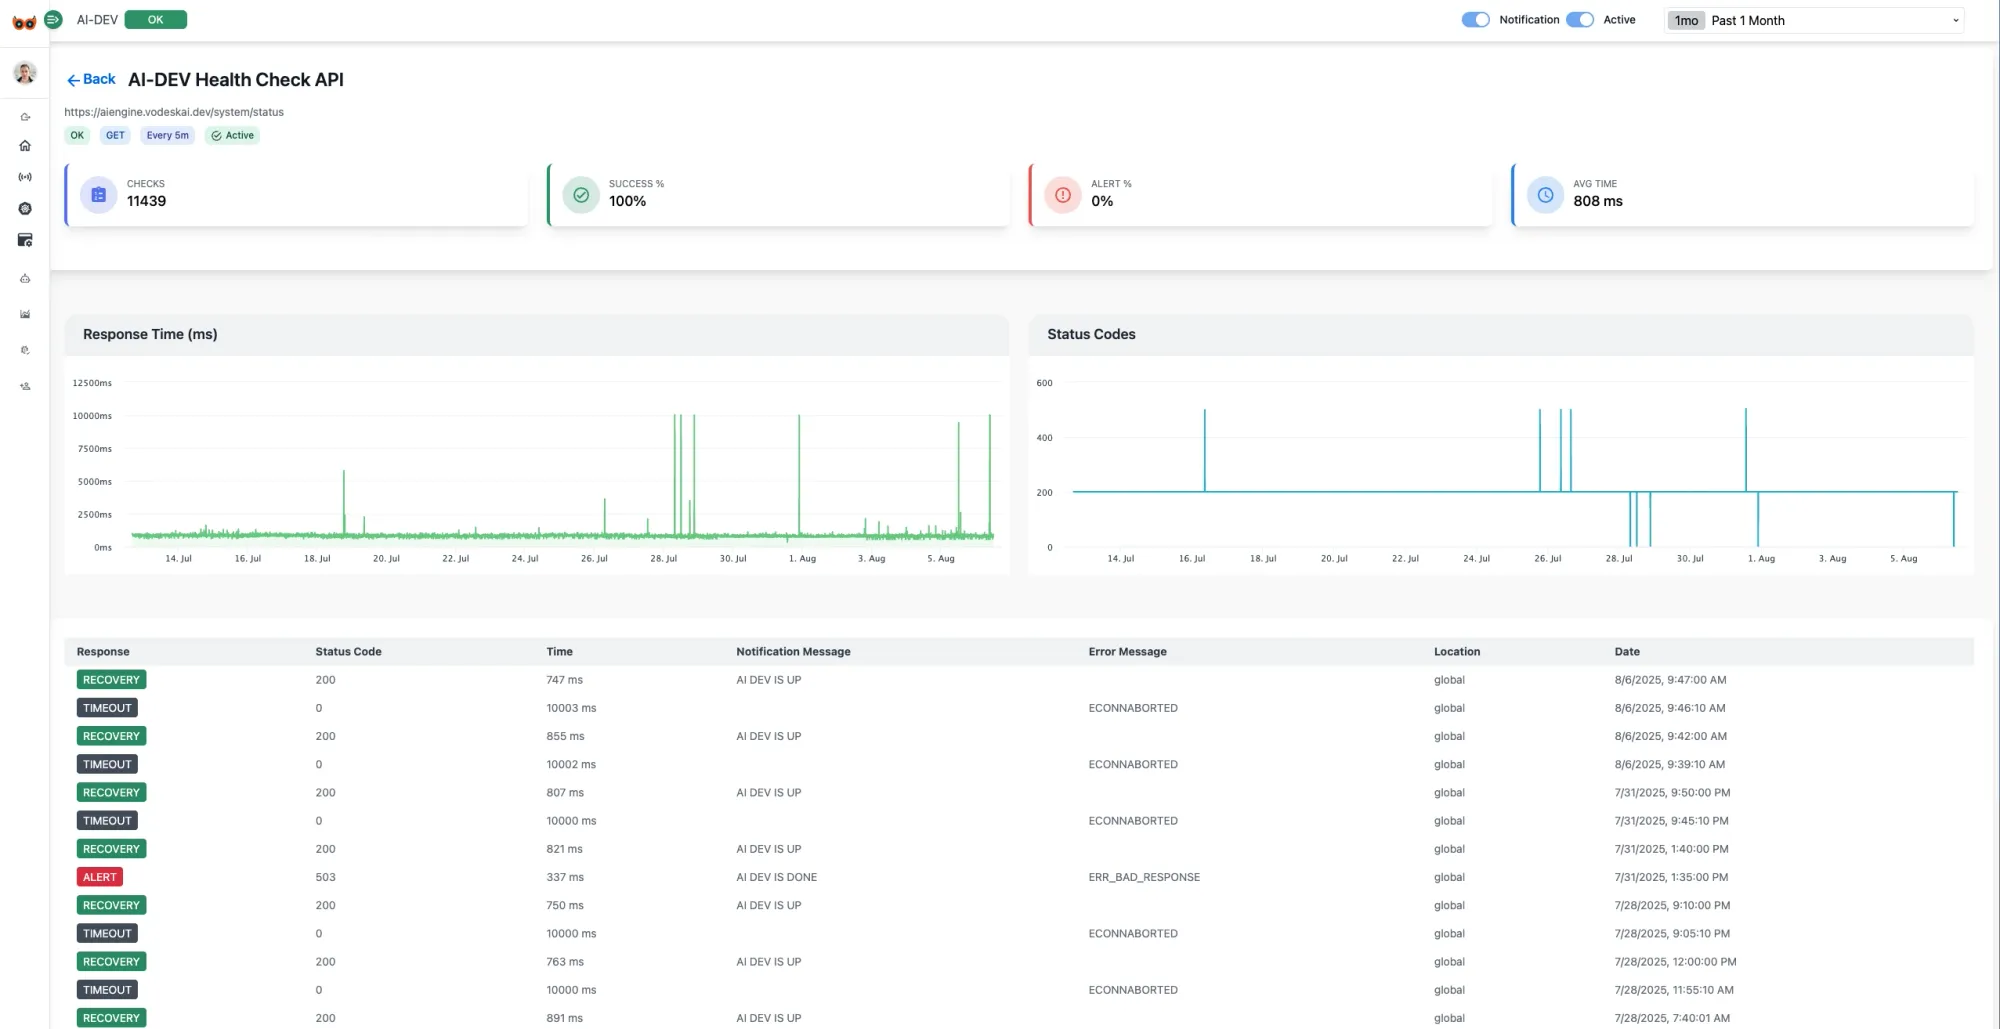Open the AI bot assistant icon
The height and width of the screenshot is (1029, 2000).
(x=25, y=278)
